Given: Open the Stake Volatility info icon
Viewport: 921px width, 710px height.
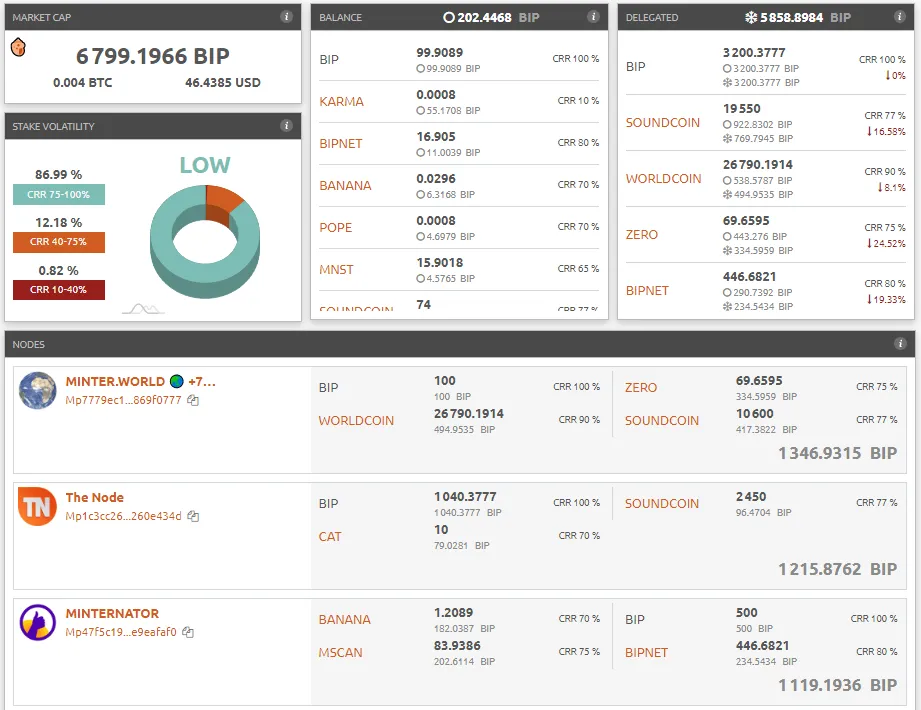Looking at the screenshot, I should (x=286, y=126).
